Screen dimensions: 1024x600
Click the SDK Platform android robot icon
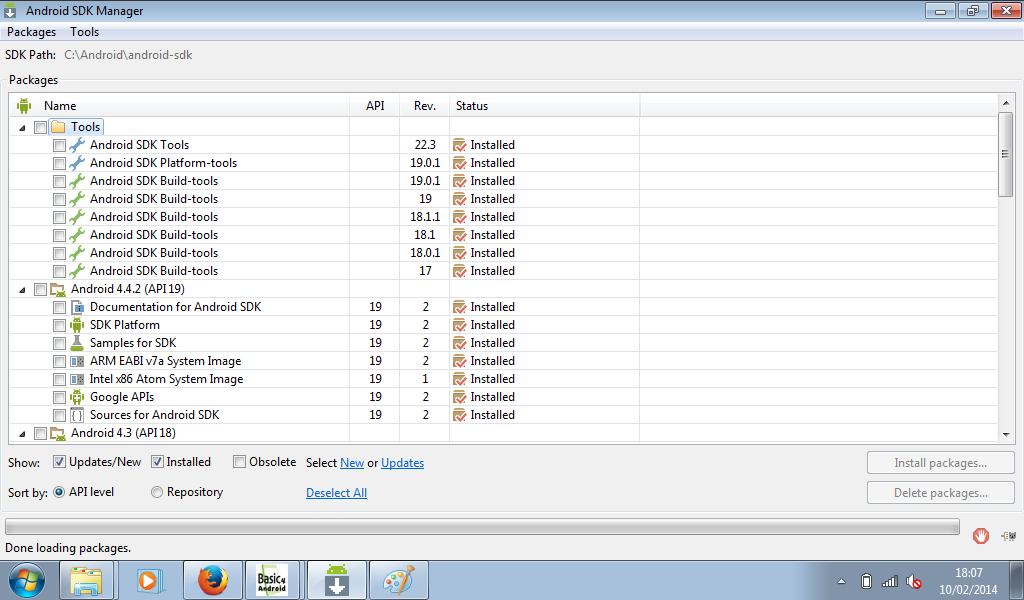(77, 325)
